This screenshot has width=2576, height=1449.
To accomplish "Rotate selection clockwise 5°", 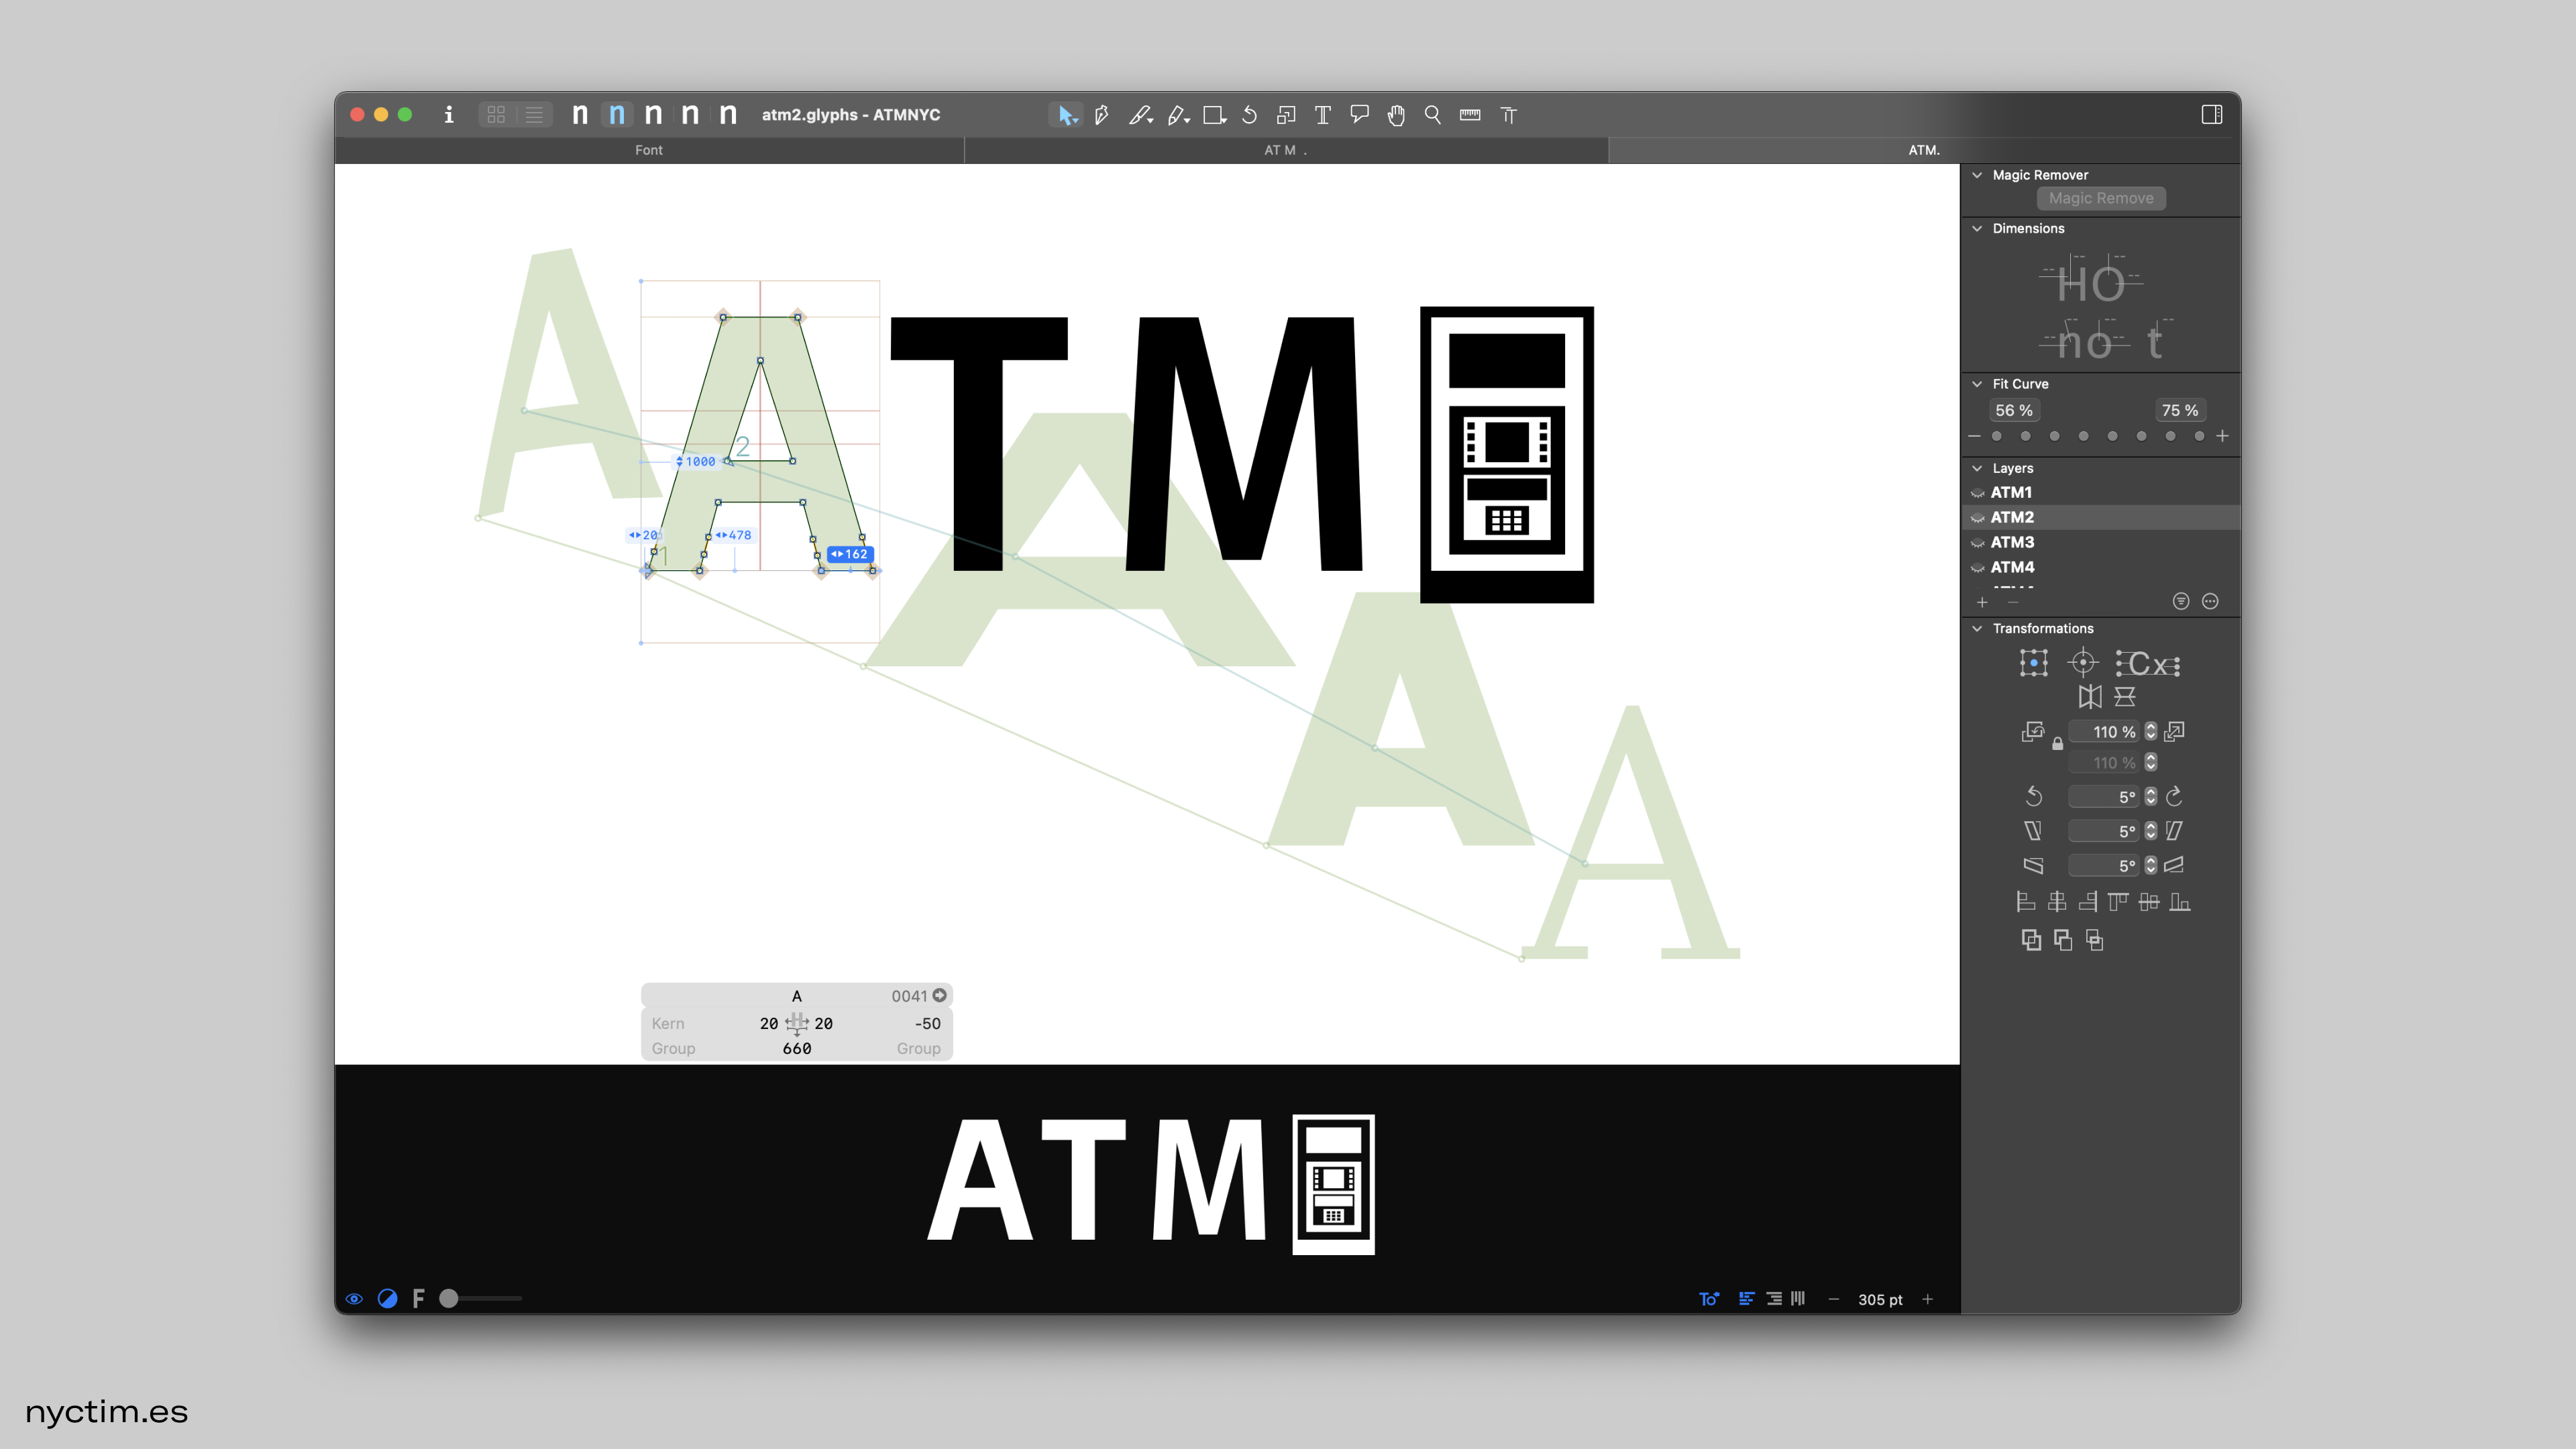I will pyautogui.click(x=2174, y=796).
